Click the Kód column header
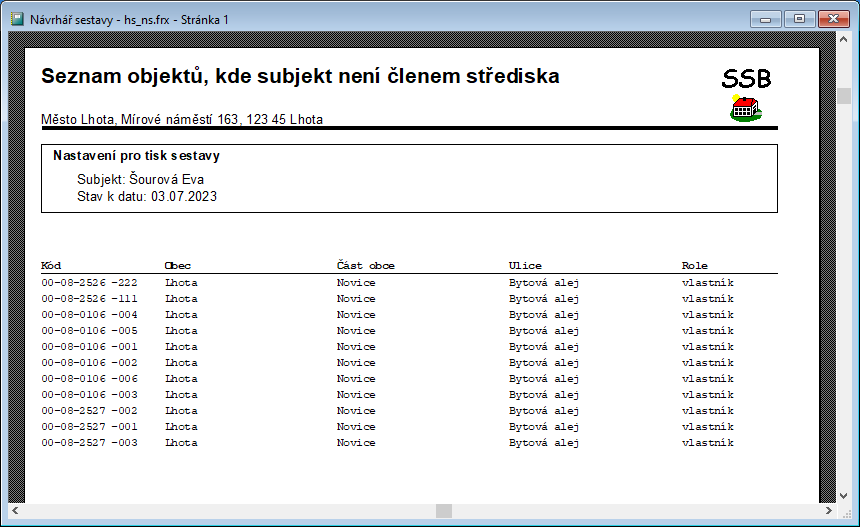The image size is (860, 527). coord(51,266)
